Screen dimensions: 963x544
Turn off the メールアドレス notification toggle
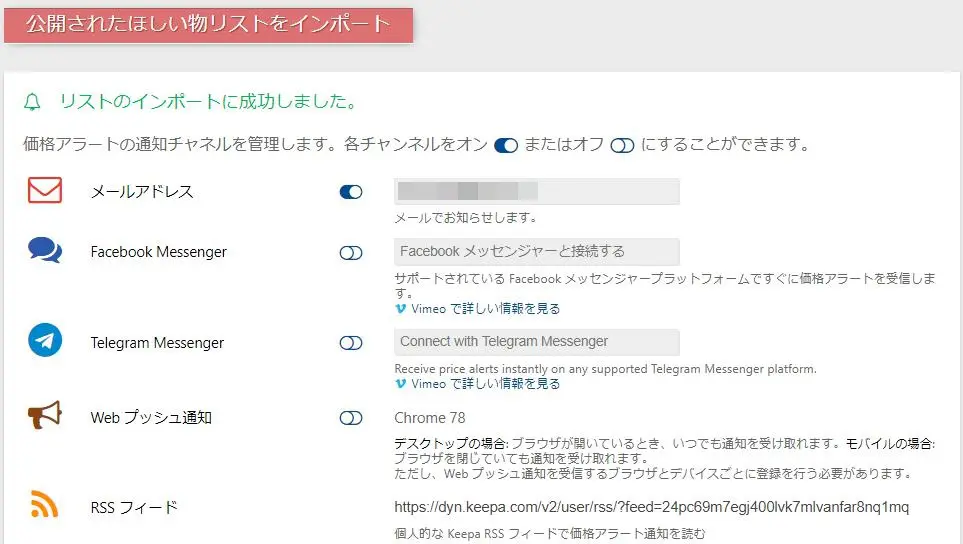coord(351,192)
